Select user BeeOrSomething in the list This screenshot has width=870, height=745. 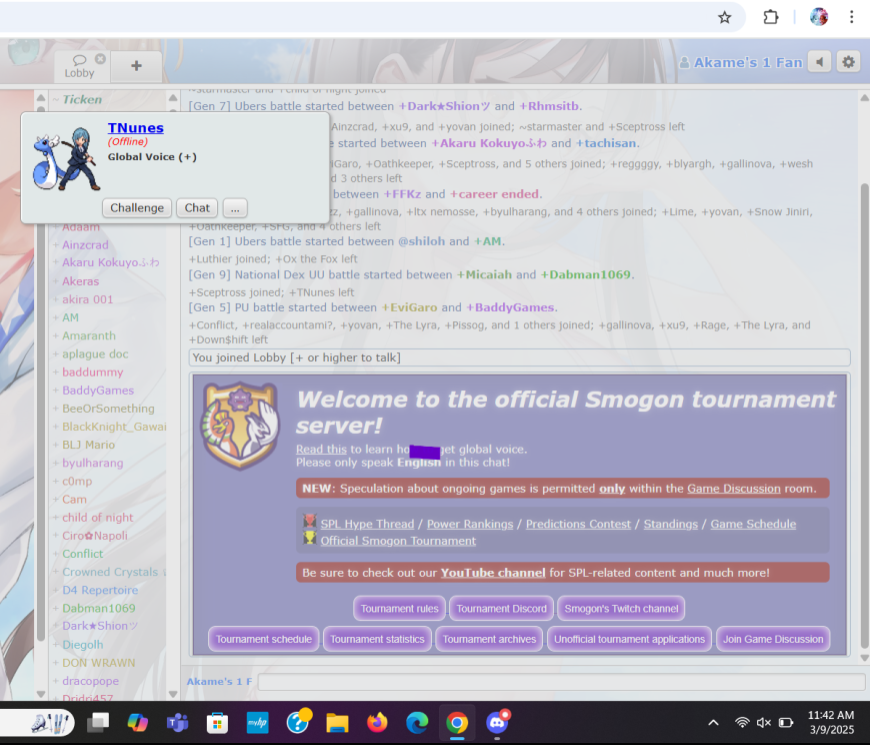pos(108,408)
